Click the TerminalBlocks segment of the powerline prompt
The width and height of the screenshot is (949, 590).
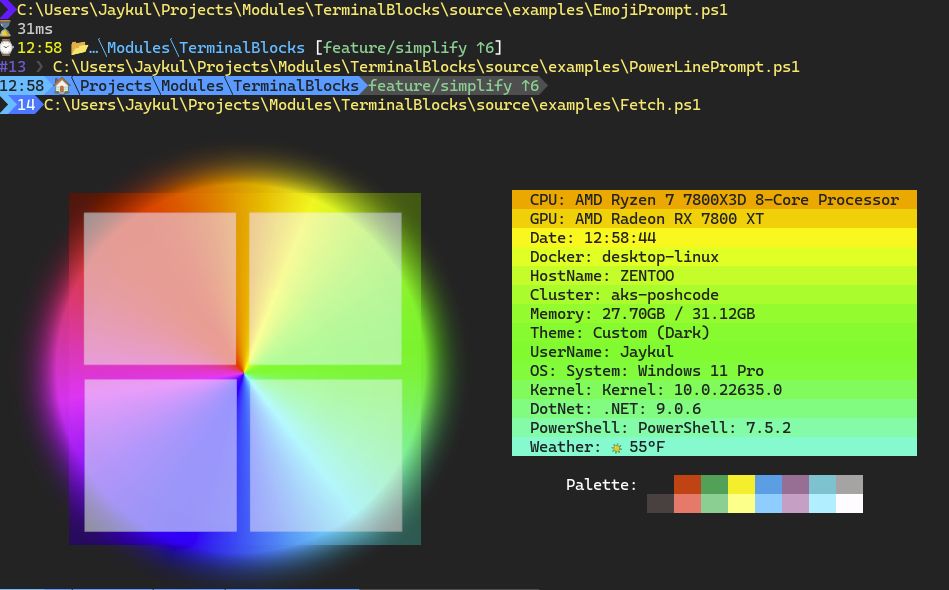pos(296,85)
